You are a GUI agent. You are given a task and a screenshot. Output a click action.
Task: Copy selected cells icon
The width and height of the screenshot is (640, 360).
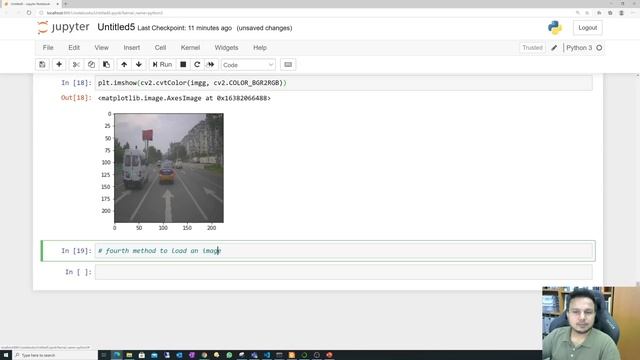point(91,64)
